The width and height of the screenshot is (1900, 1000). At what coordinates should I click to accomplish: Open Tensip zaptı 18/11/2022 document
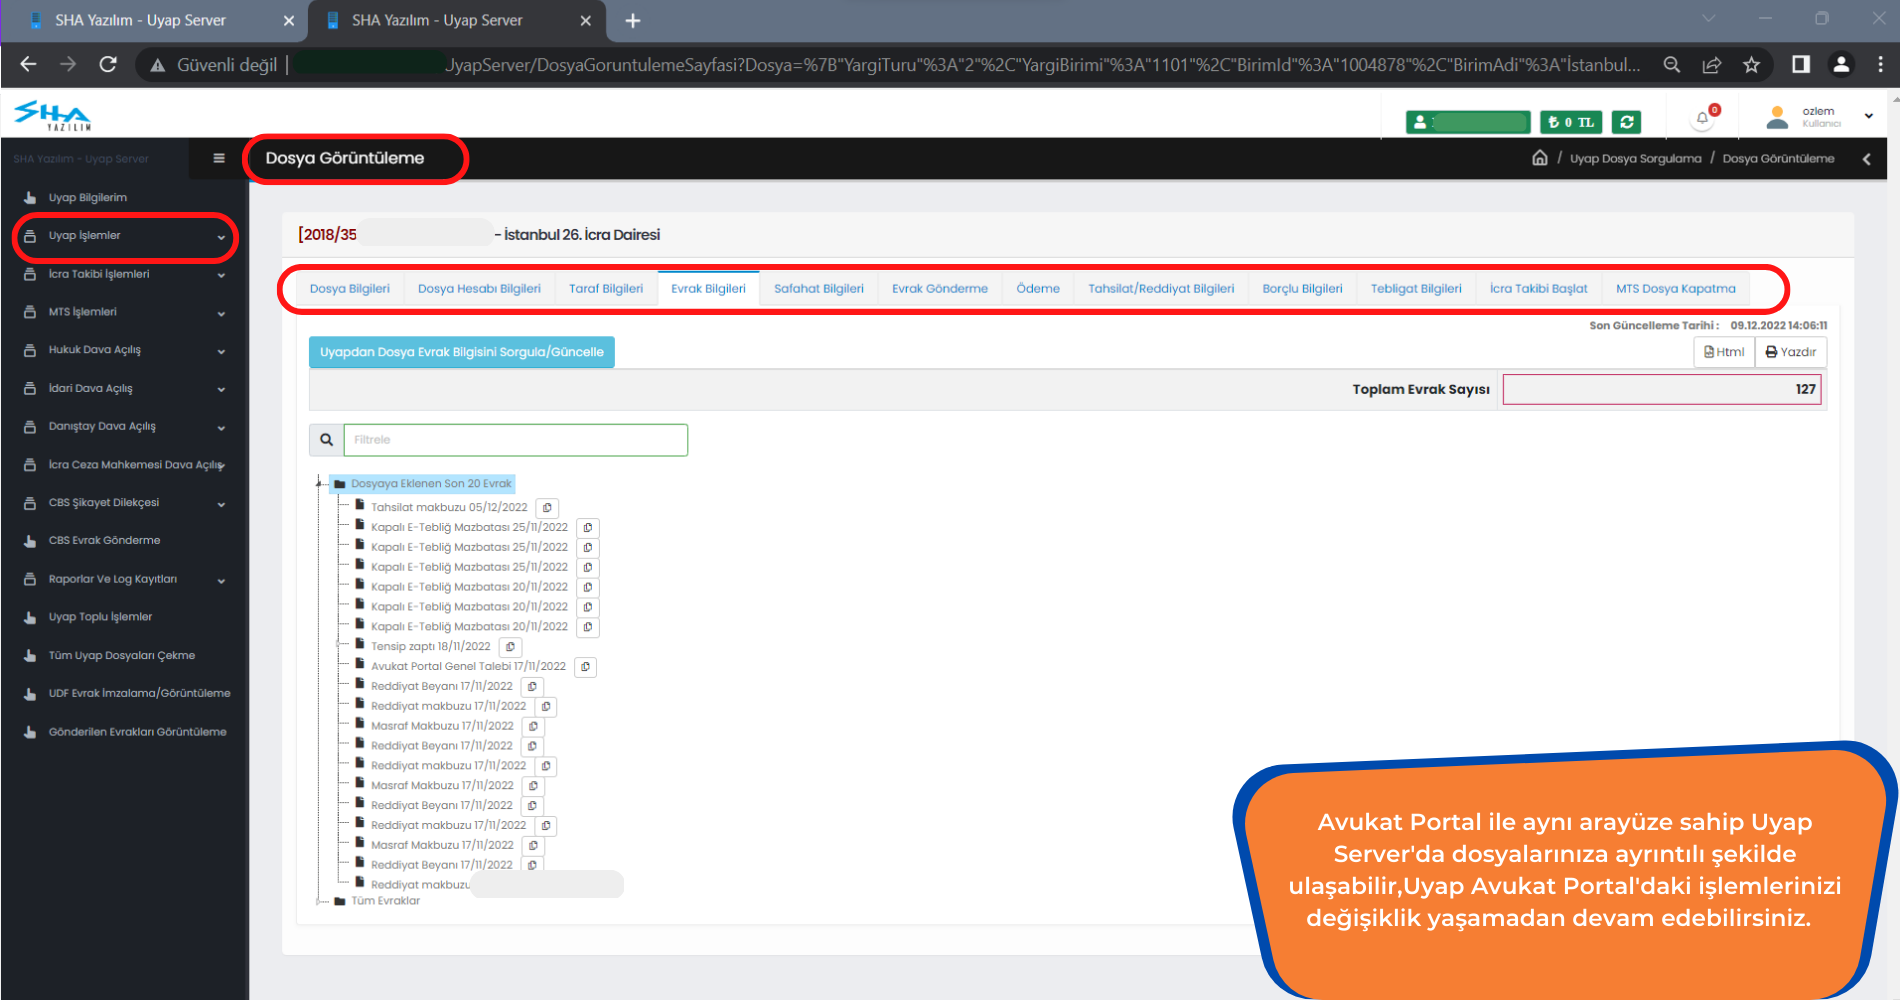click(430, 647)
